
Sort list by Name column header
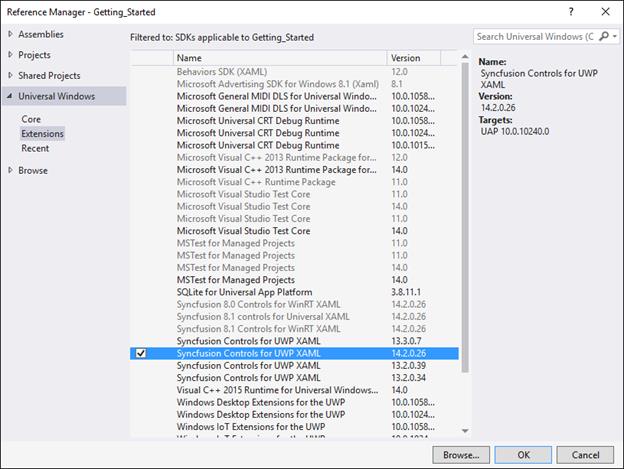[280, 58]
